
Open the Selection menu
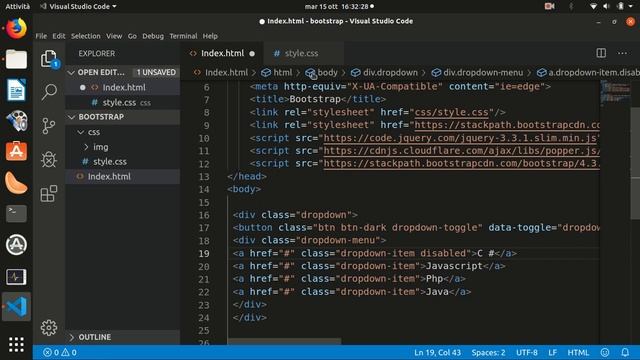coord(86,36)
